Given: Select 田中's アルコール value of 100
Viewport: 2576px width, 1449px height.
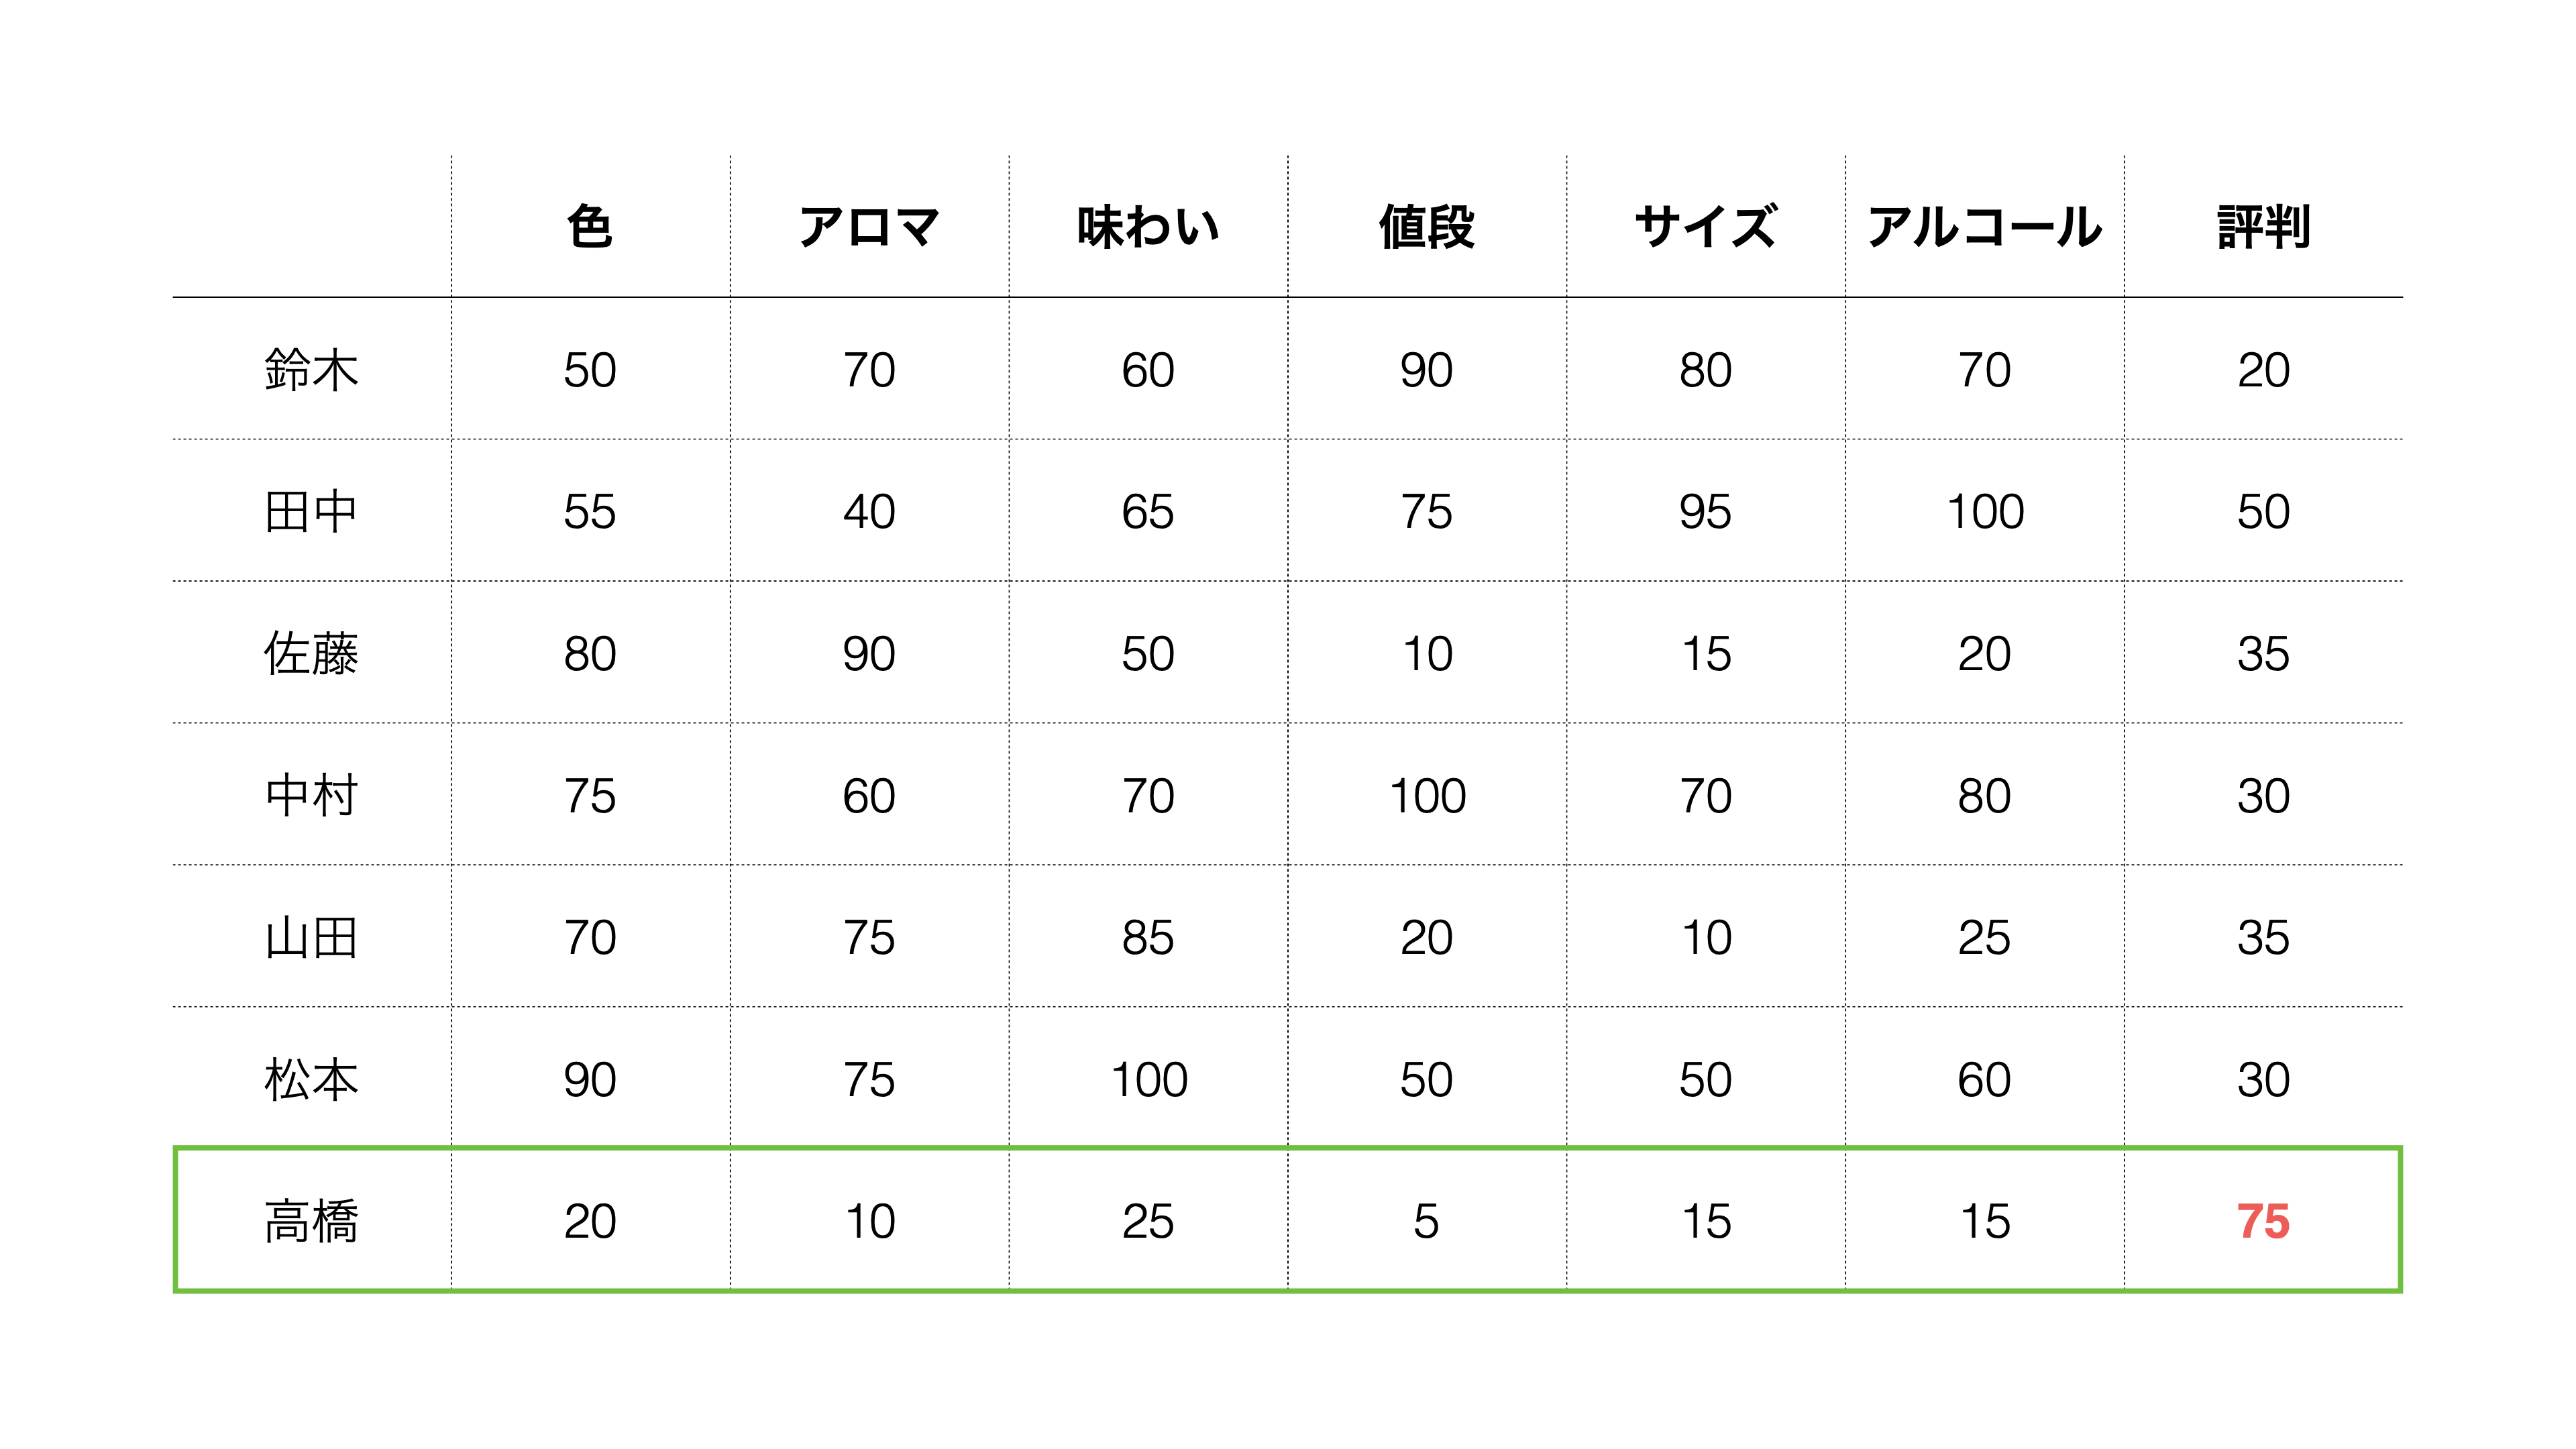Looking at the screenshot, I should click(1985, 512).
